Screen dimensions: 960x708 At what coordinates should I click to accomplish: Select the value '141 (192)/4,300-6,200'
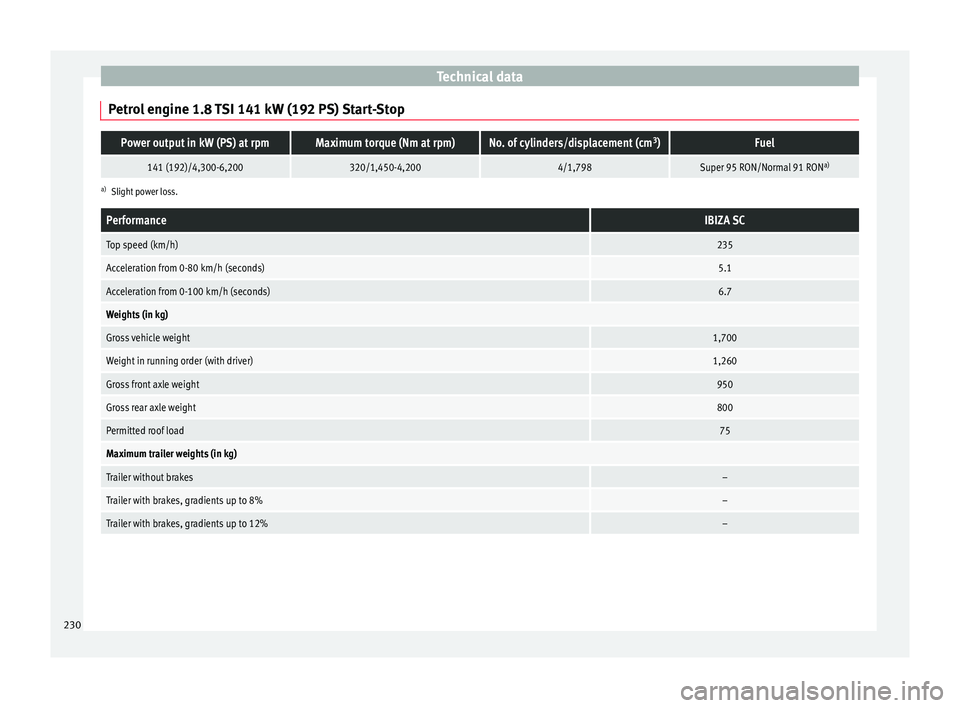195,167
